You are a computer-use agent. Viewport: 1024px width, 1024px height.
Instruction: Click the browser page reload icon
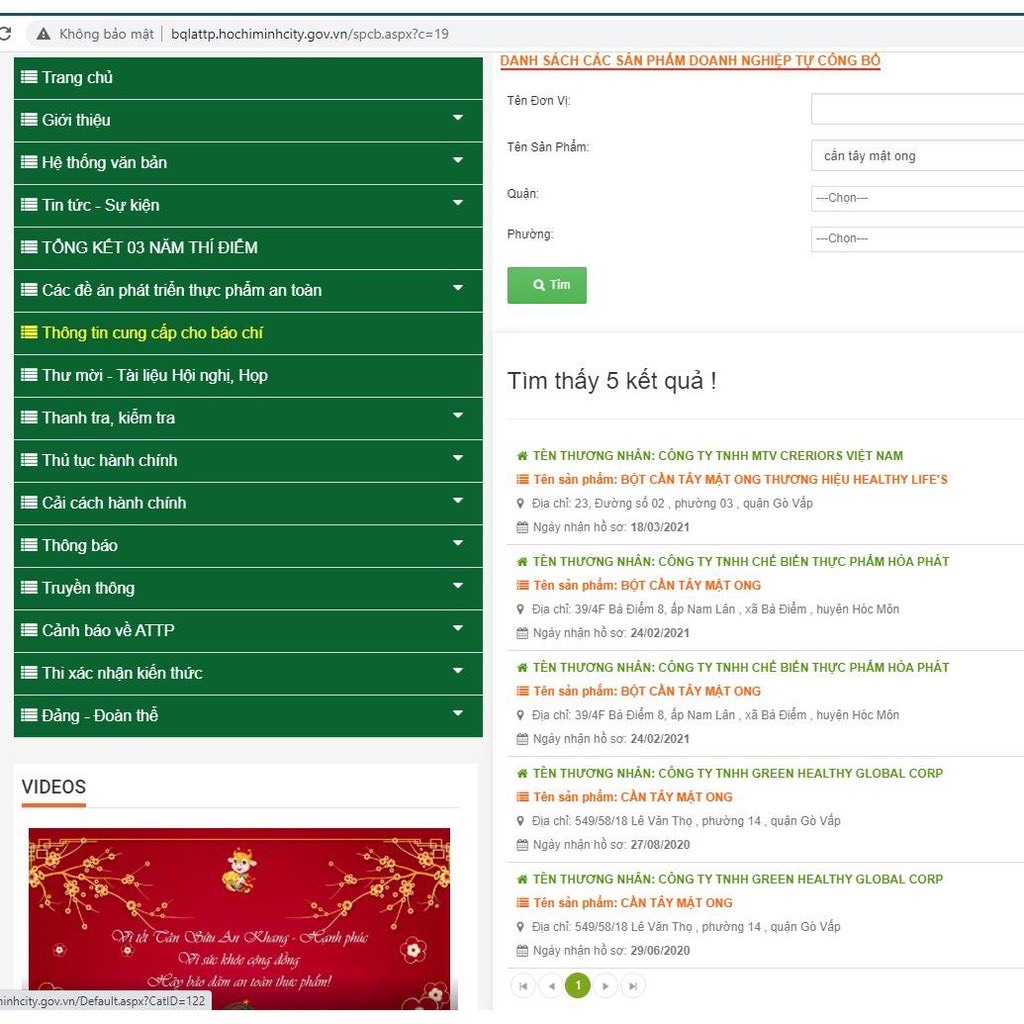click(x=8, y=33)
